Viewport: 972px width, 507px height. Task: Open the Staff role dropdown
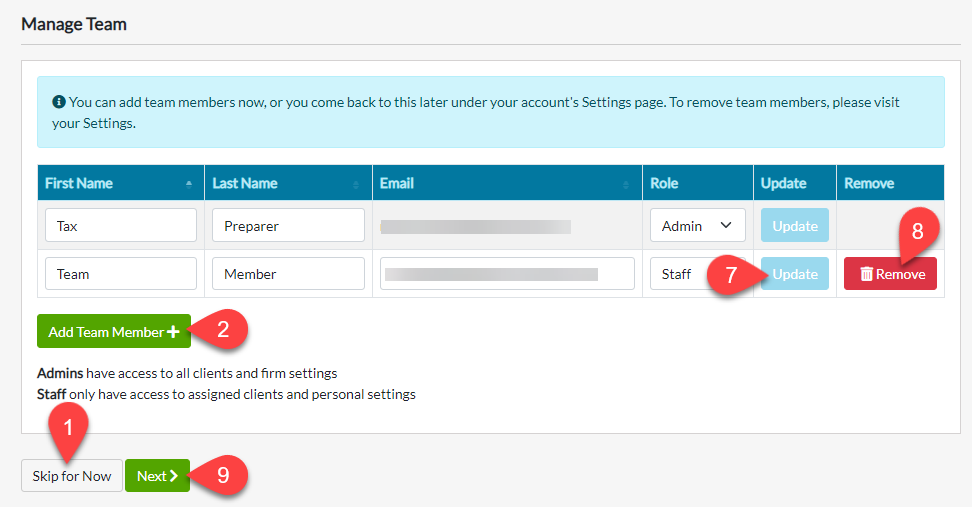point(697,274)
